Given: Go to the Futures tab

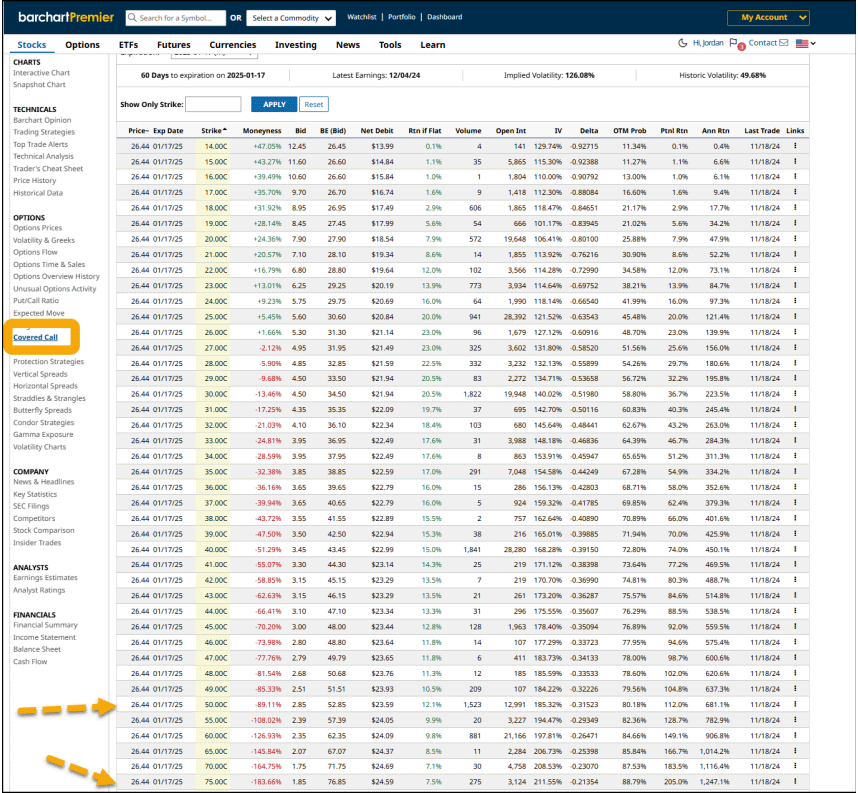Looking at the screenshot, I should (x=173, y=45).
